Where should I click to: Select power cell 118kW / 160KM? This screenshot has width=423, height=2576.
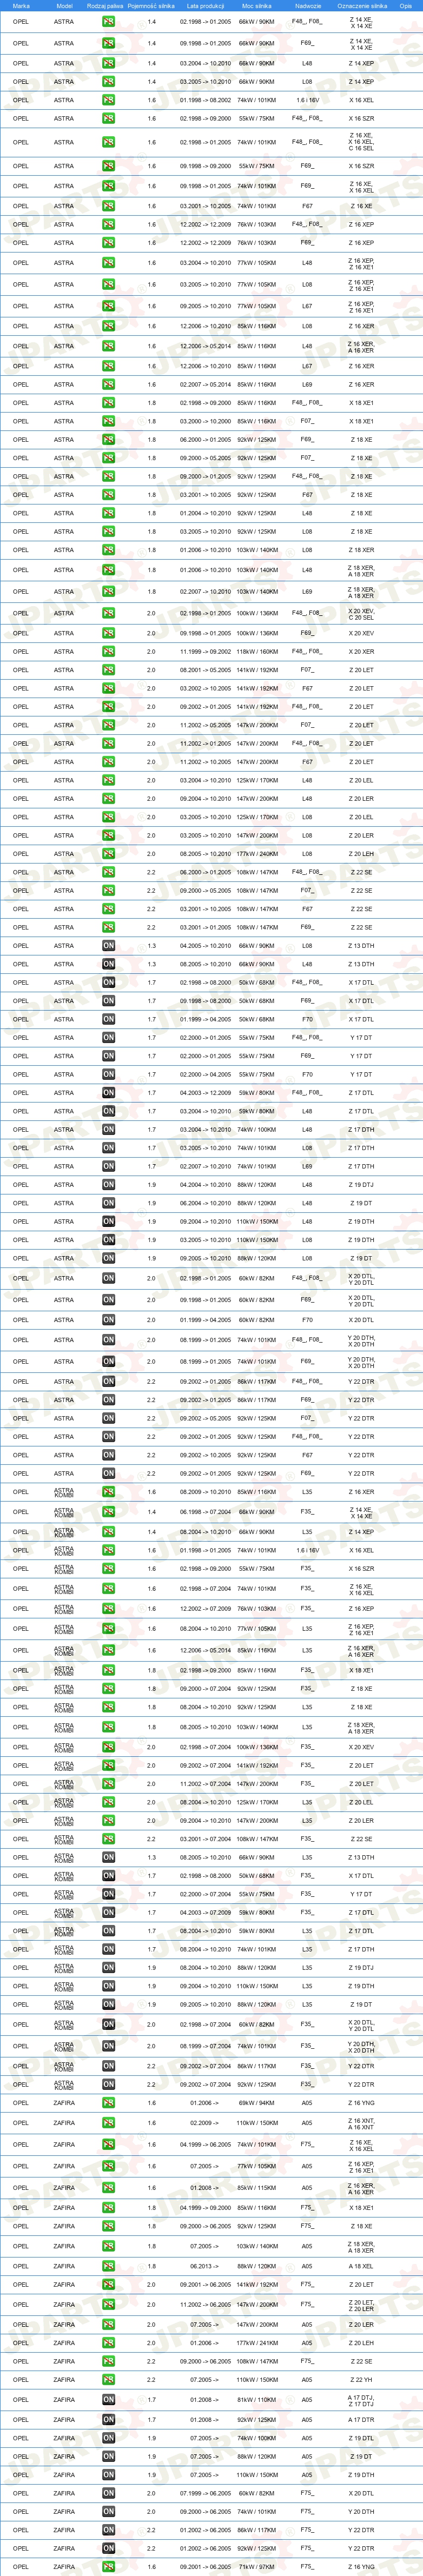(x=256, y=652)
